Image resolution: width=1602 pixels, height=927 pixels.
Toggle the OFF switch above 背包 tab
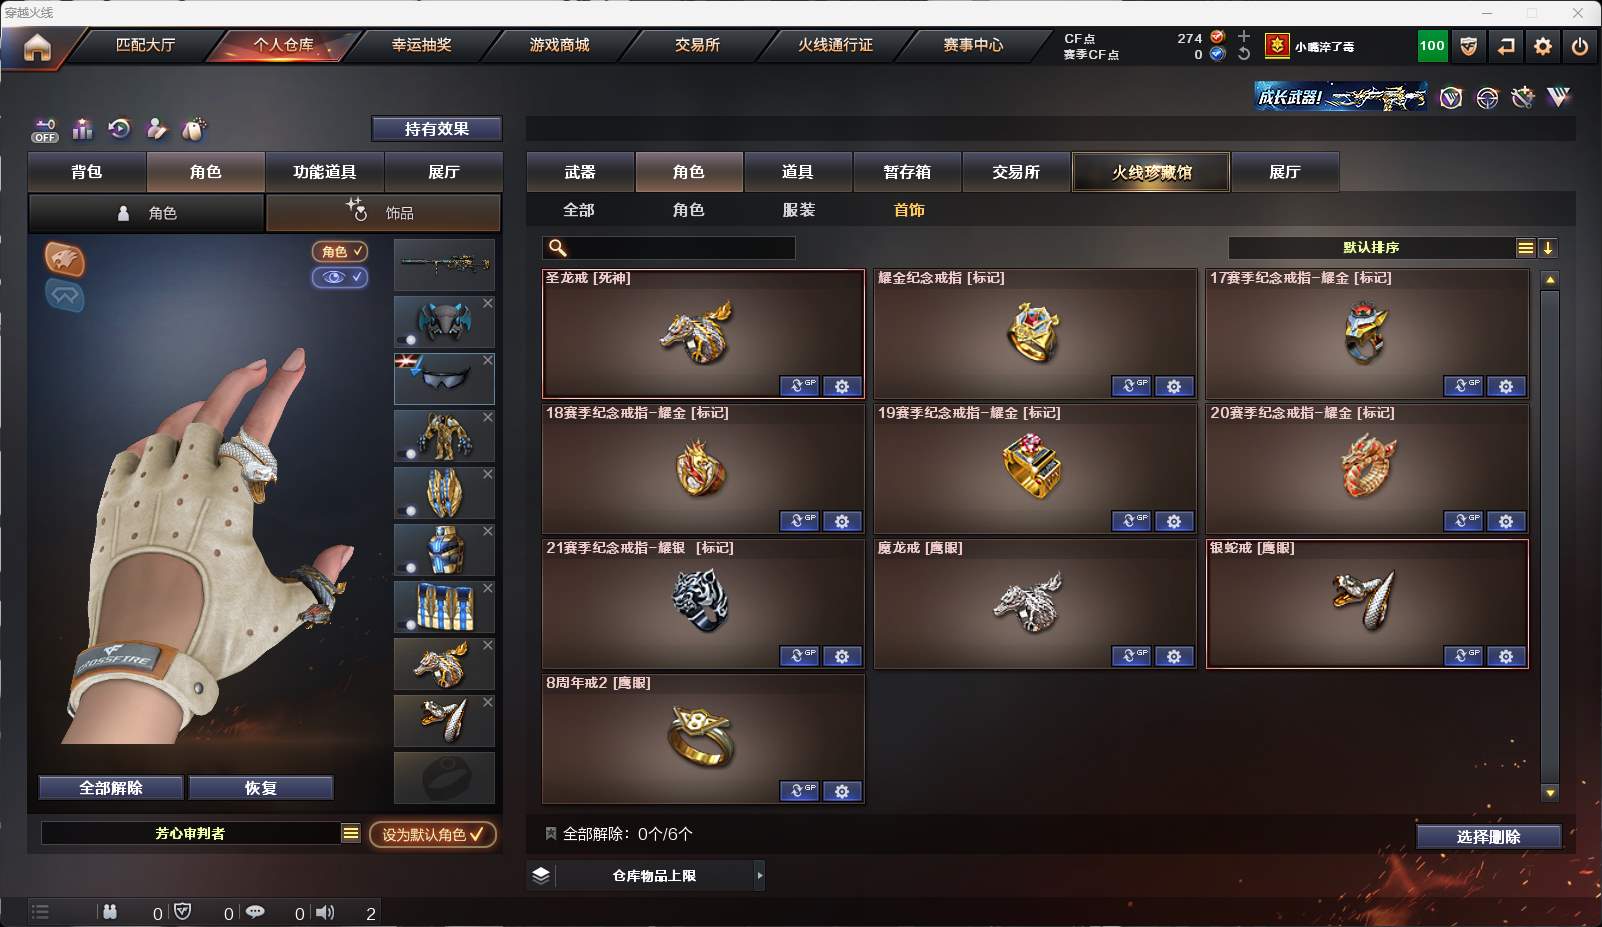point(45,130)
